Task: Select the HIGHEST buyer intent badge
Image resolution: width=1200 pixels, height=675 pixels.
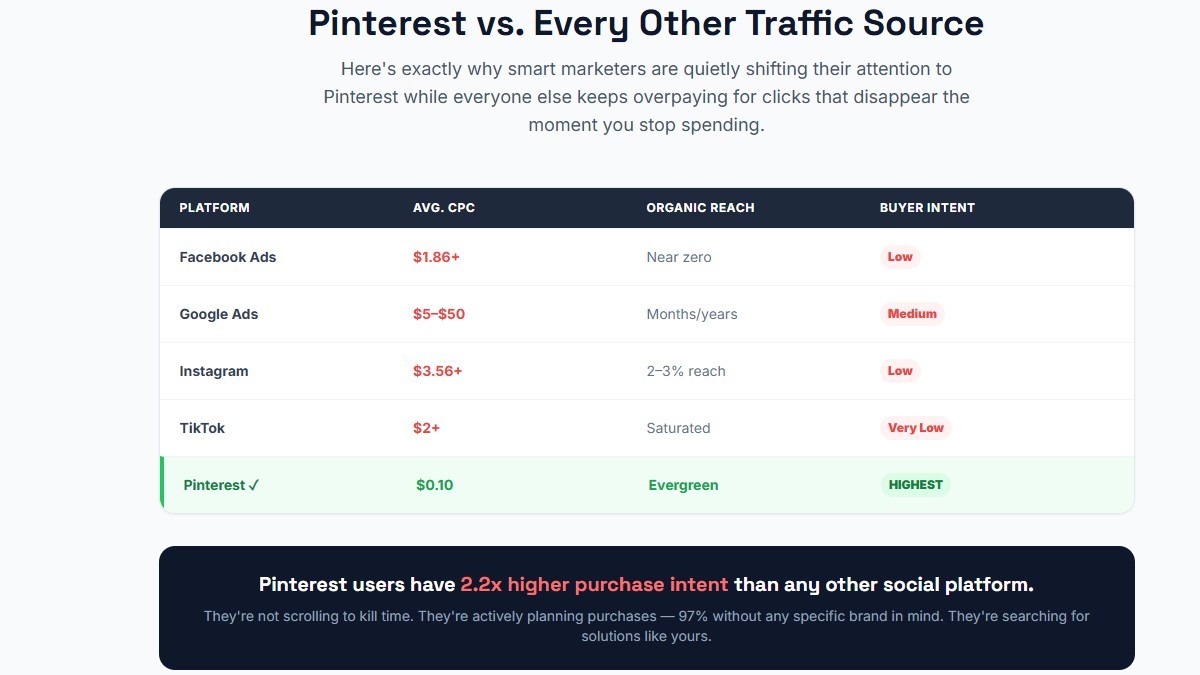Action: tap(916, 485)
